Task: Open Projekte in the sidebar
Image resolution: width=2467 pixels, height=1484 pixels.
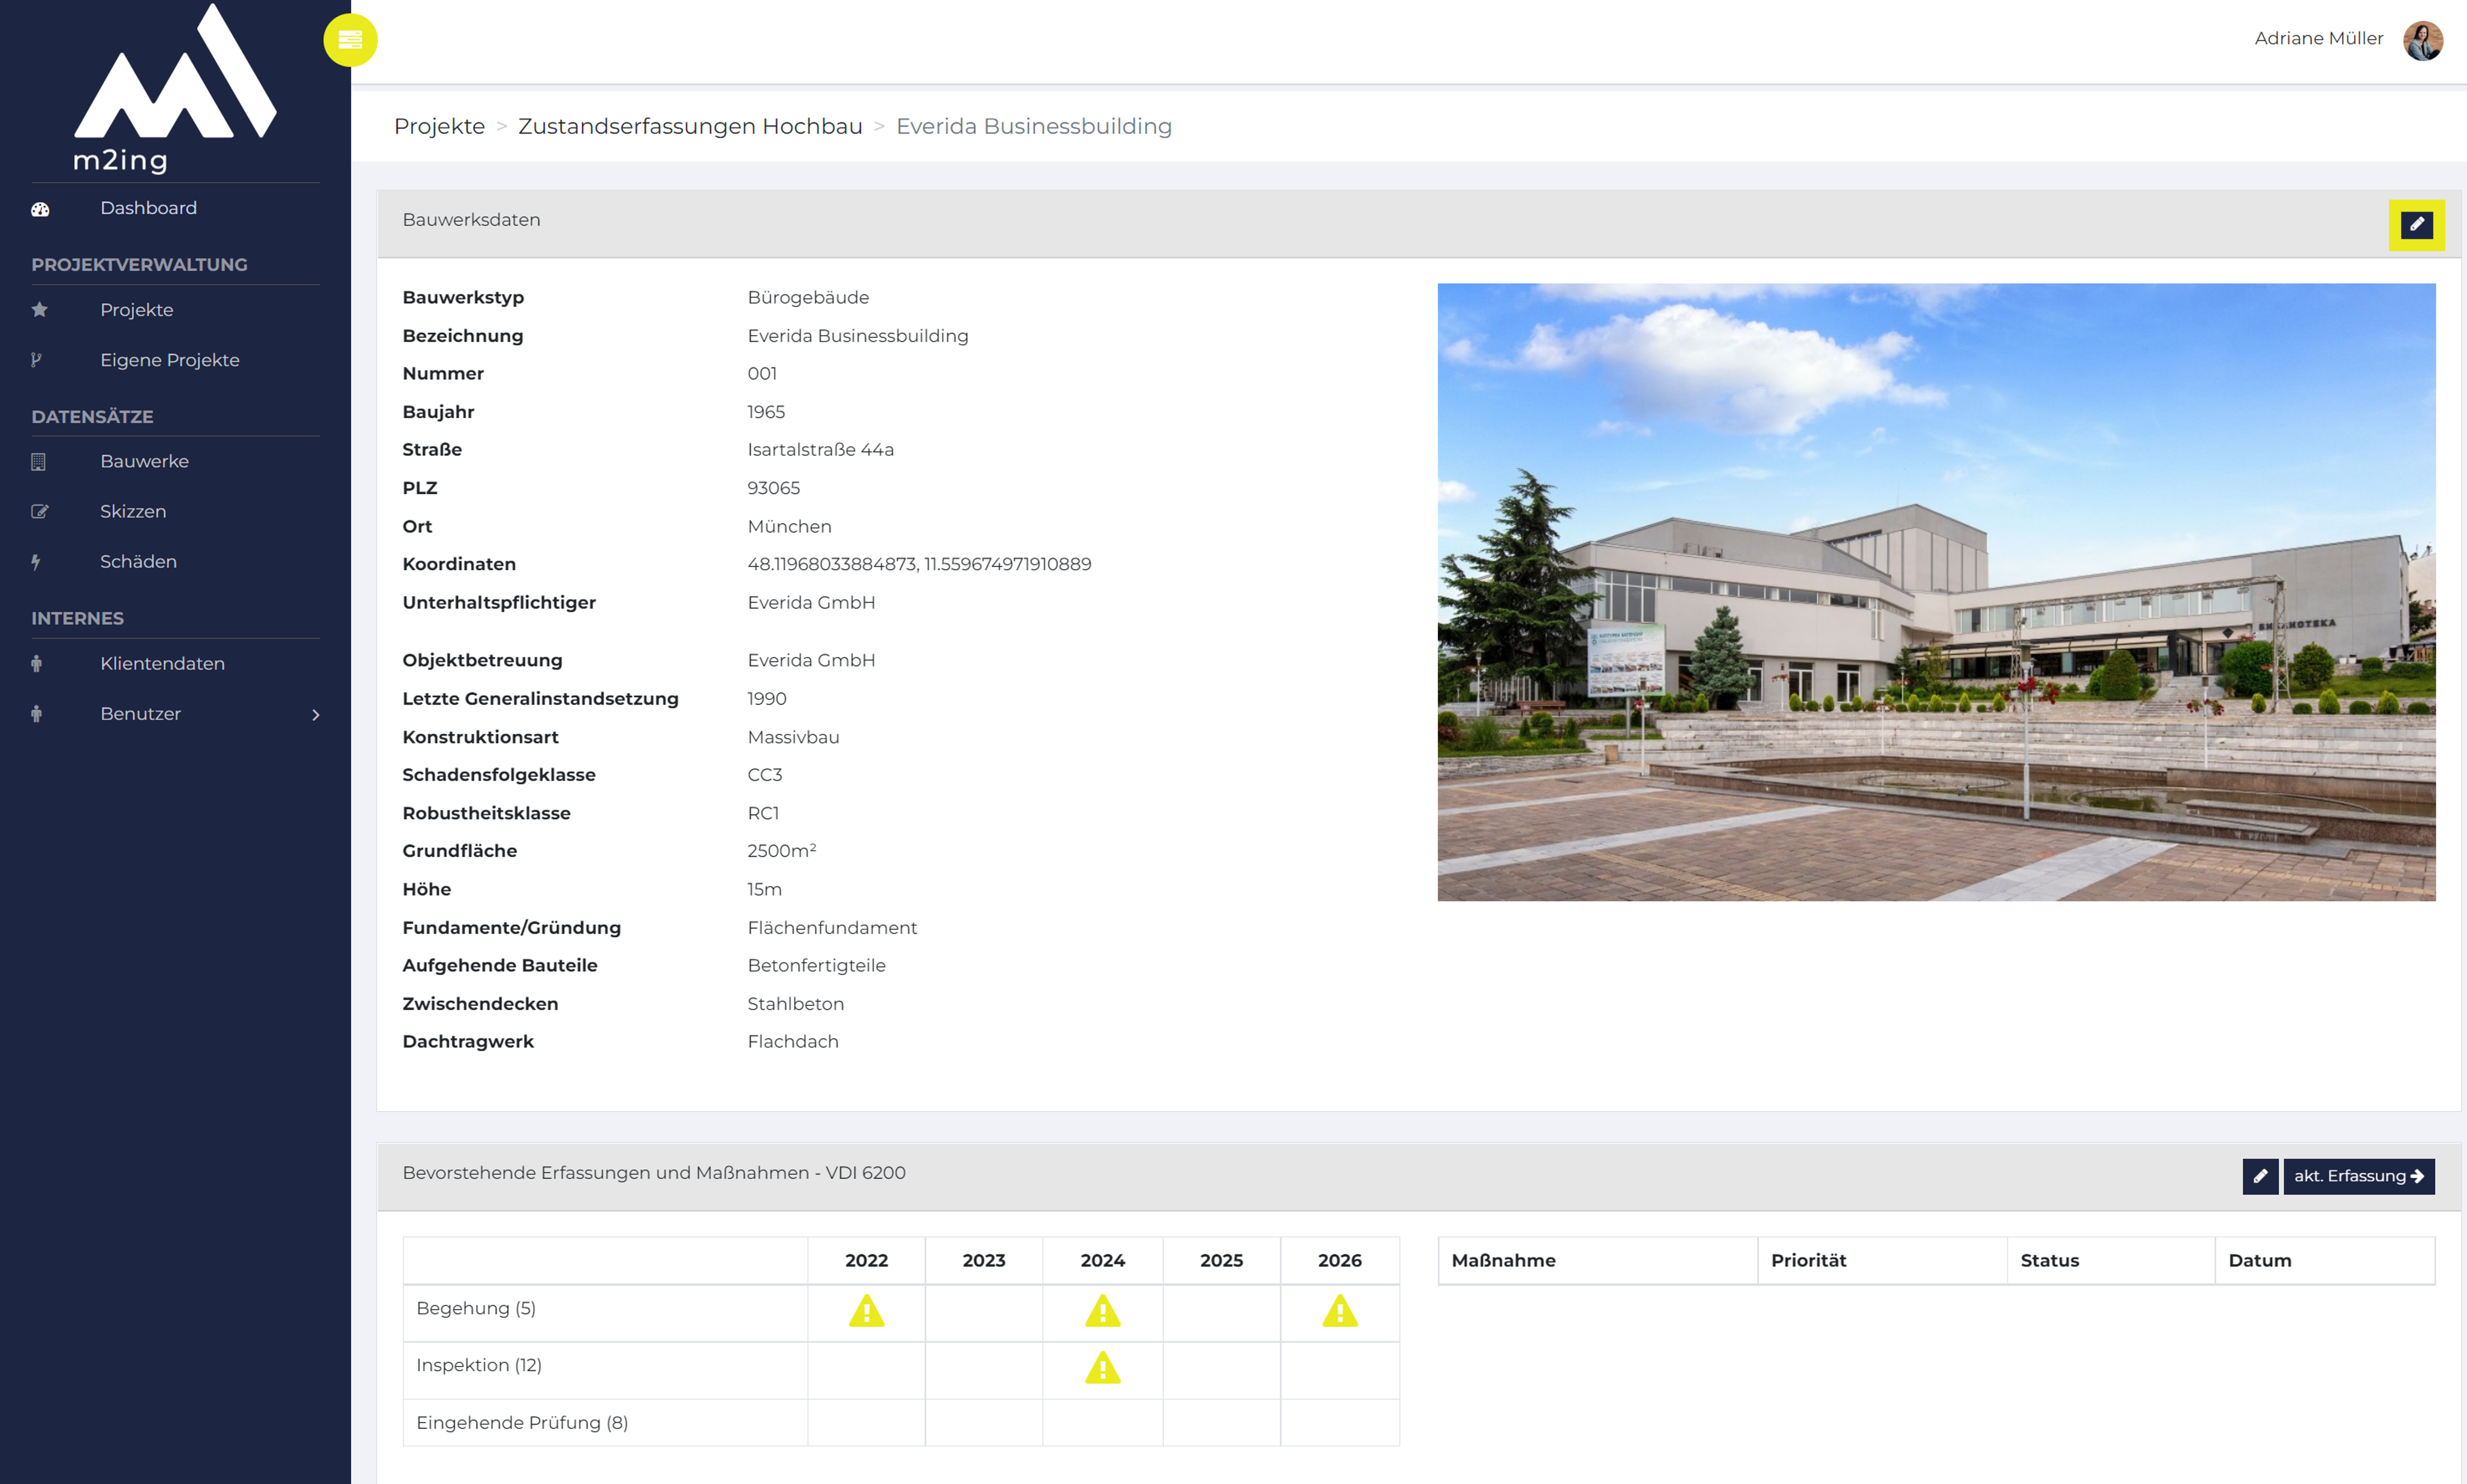Action: point(137,310)
